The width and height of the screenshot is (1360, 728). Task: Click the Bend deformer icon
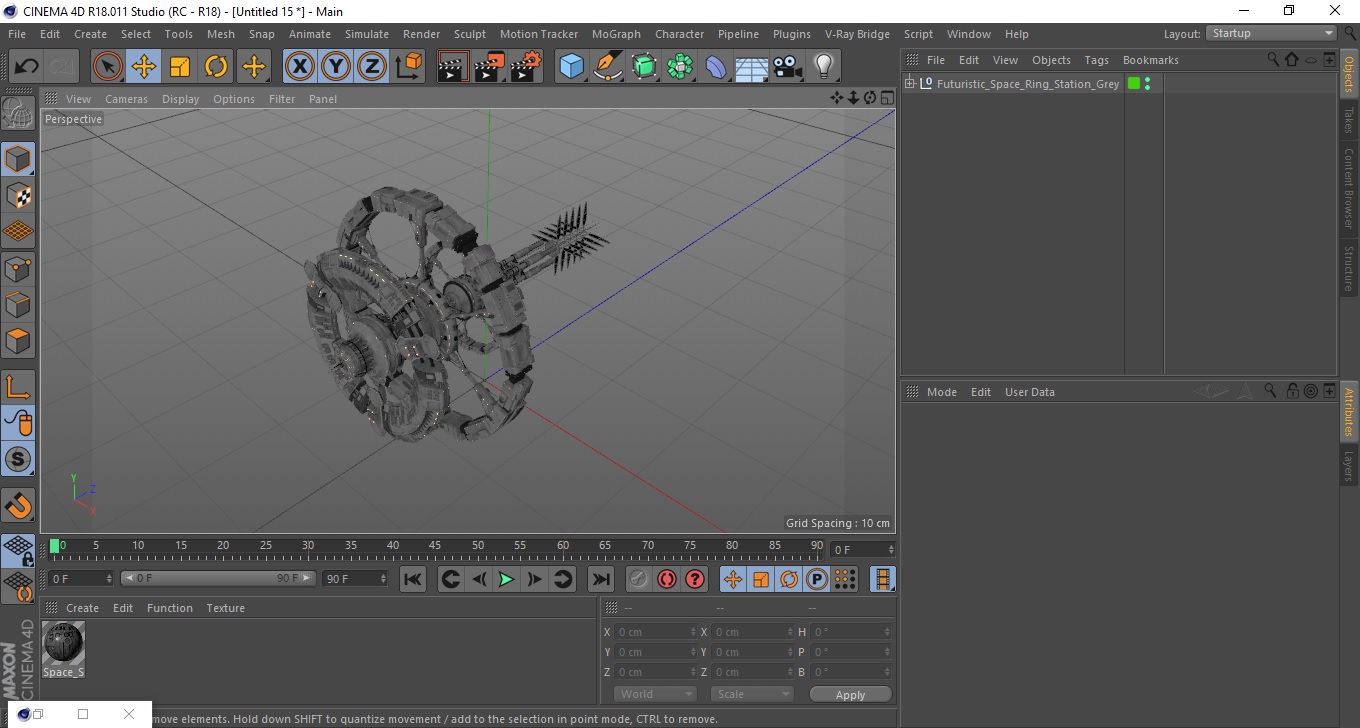(x=716, y=67)
